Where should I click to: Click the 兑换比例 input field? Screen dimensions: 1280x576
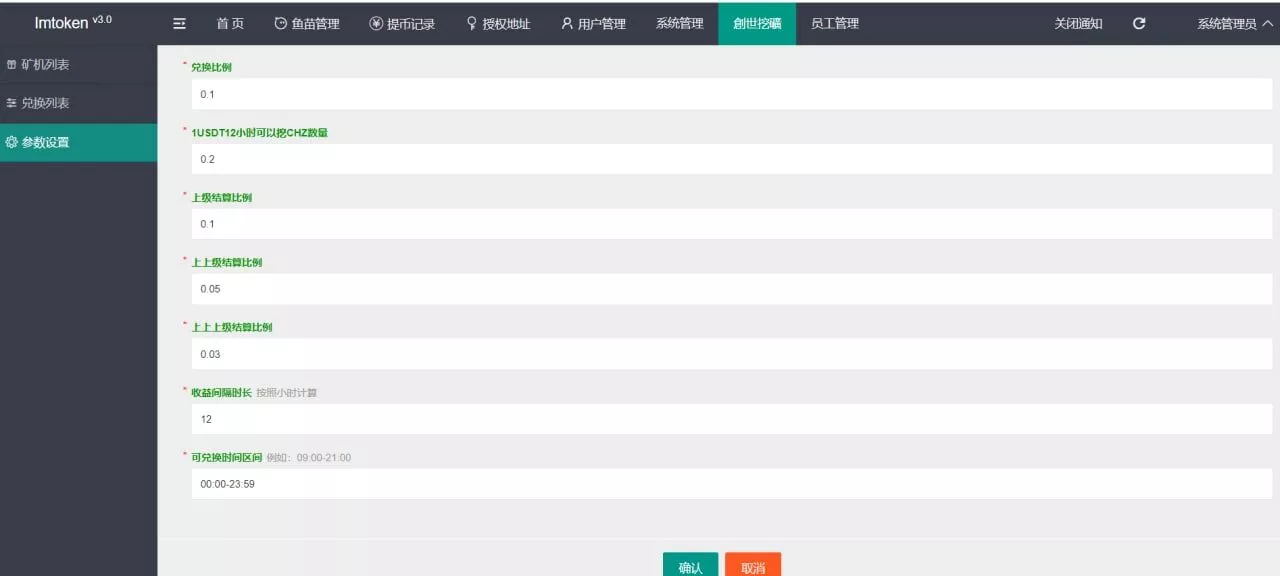point(732,93)
